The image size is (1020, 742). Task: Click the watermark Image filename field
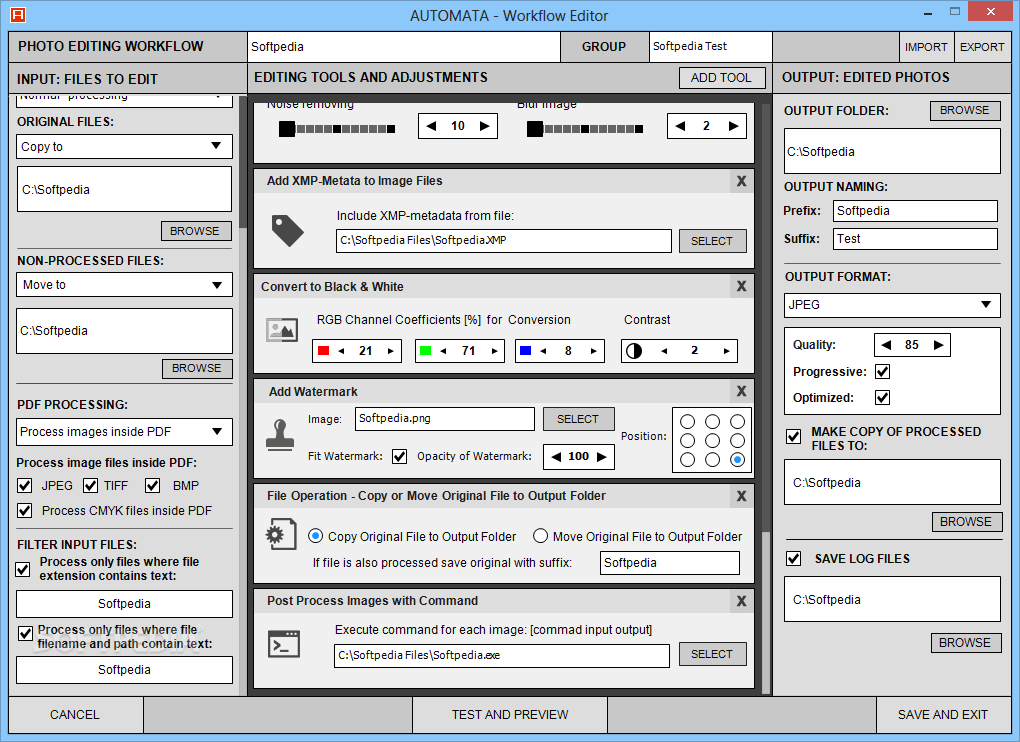(445, 419)
